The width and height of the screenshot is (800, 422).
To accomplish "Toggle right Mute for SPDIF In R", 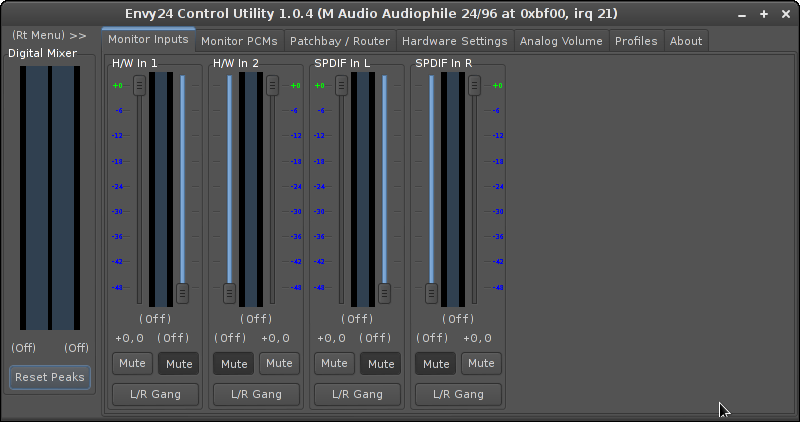I will (481, 363).
